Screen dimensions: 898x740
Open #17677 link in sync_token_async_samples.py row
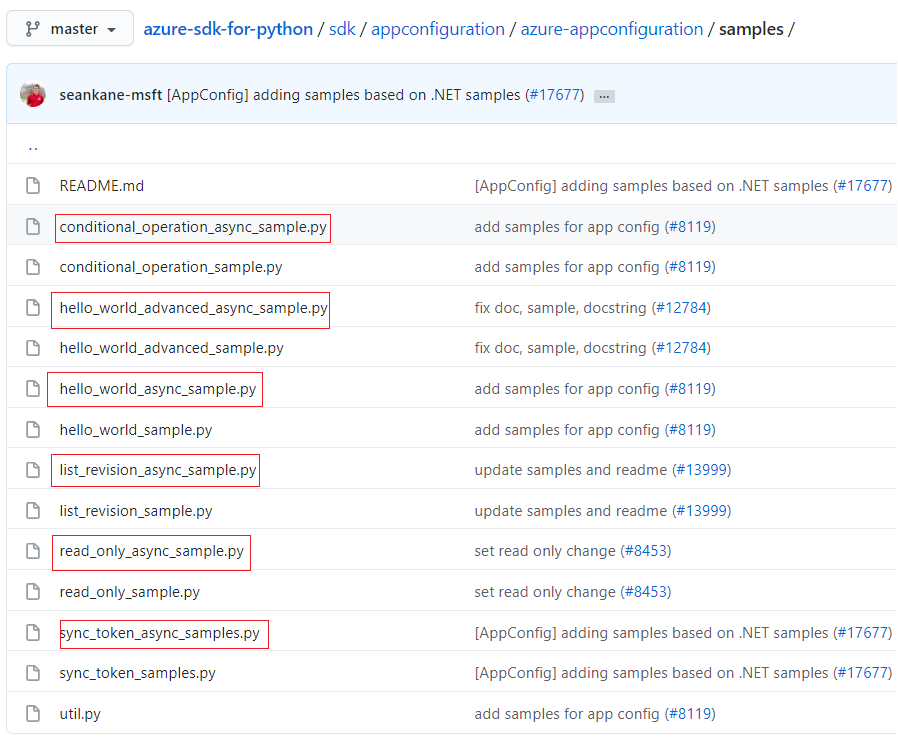862,633
